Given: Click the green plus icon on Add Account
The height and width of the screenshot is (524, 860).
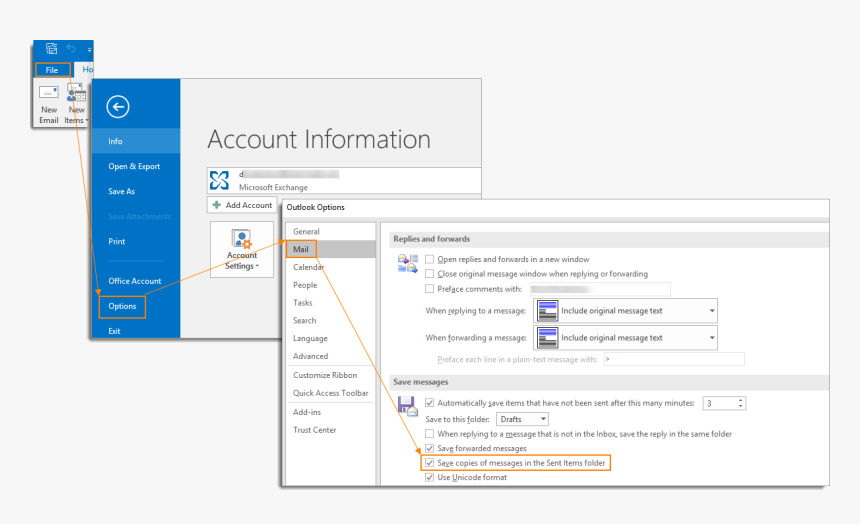Looking at the screenshot, I should (x=217, y=205).
